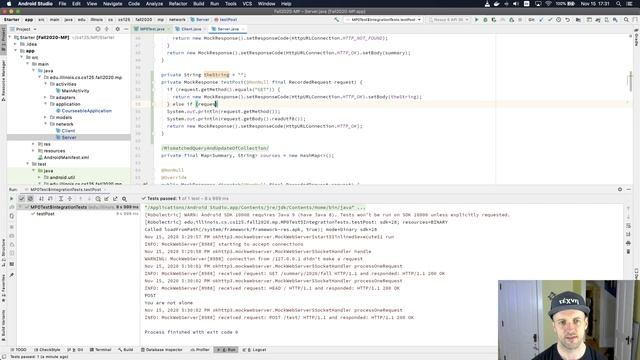Click the Make Project hammer icon

point(336,20)
